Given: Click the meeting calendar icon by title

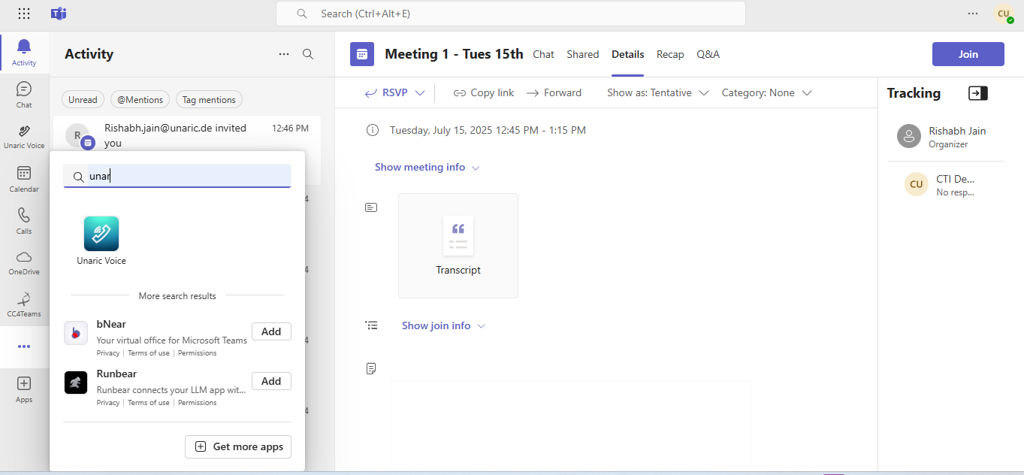Looking at the screenshot, I should (362, 54).
